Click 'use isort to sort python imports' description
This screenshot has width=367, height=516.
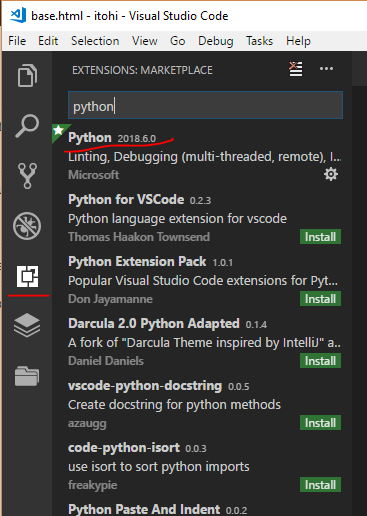point(159,467)
